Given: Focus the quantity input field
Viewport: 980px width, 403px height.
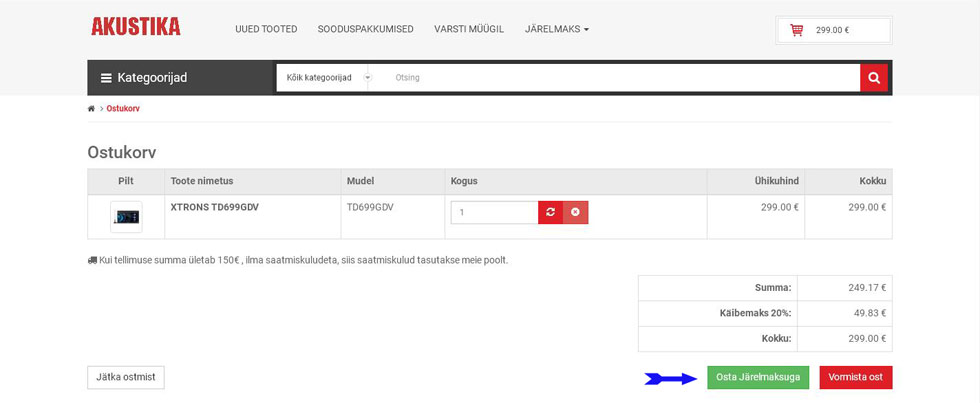Looking at the screenshot, I should 494,212.
